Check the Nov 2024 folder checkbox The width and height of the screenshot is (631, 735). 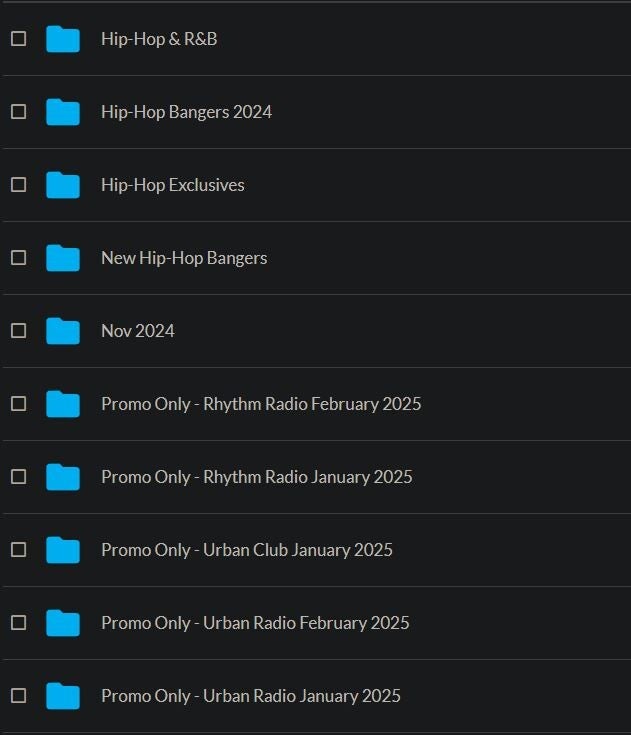18,331
